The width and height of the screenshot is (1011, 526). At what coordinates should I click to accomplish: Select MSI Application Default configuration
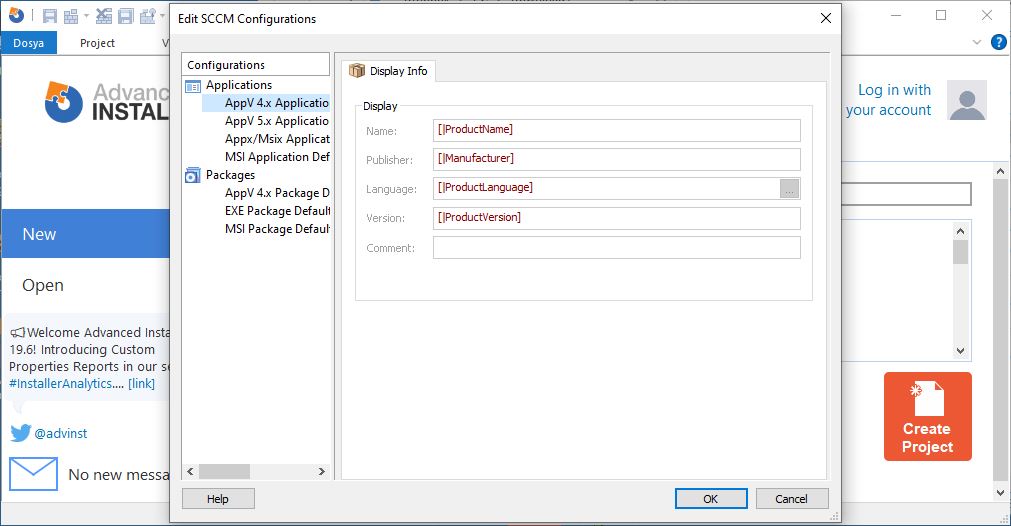[x=277, y=157]
